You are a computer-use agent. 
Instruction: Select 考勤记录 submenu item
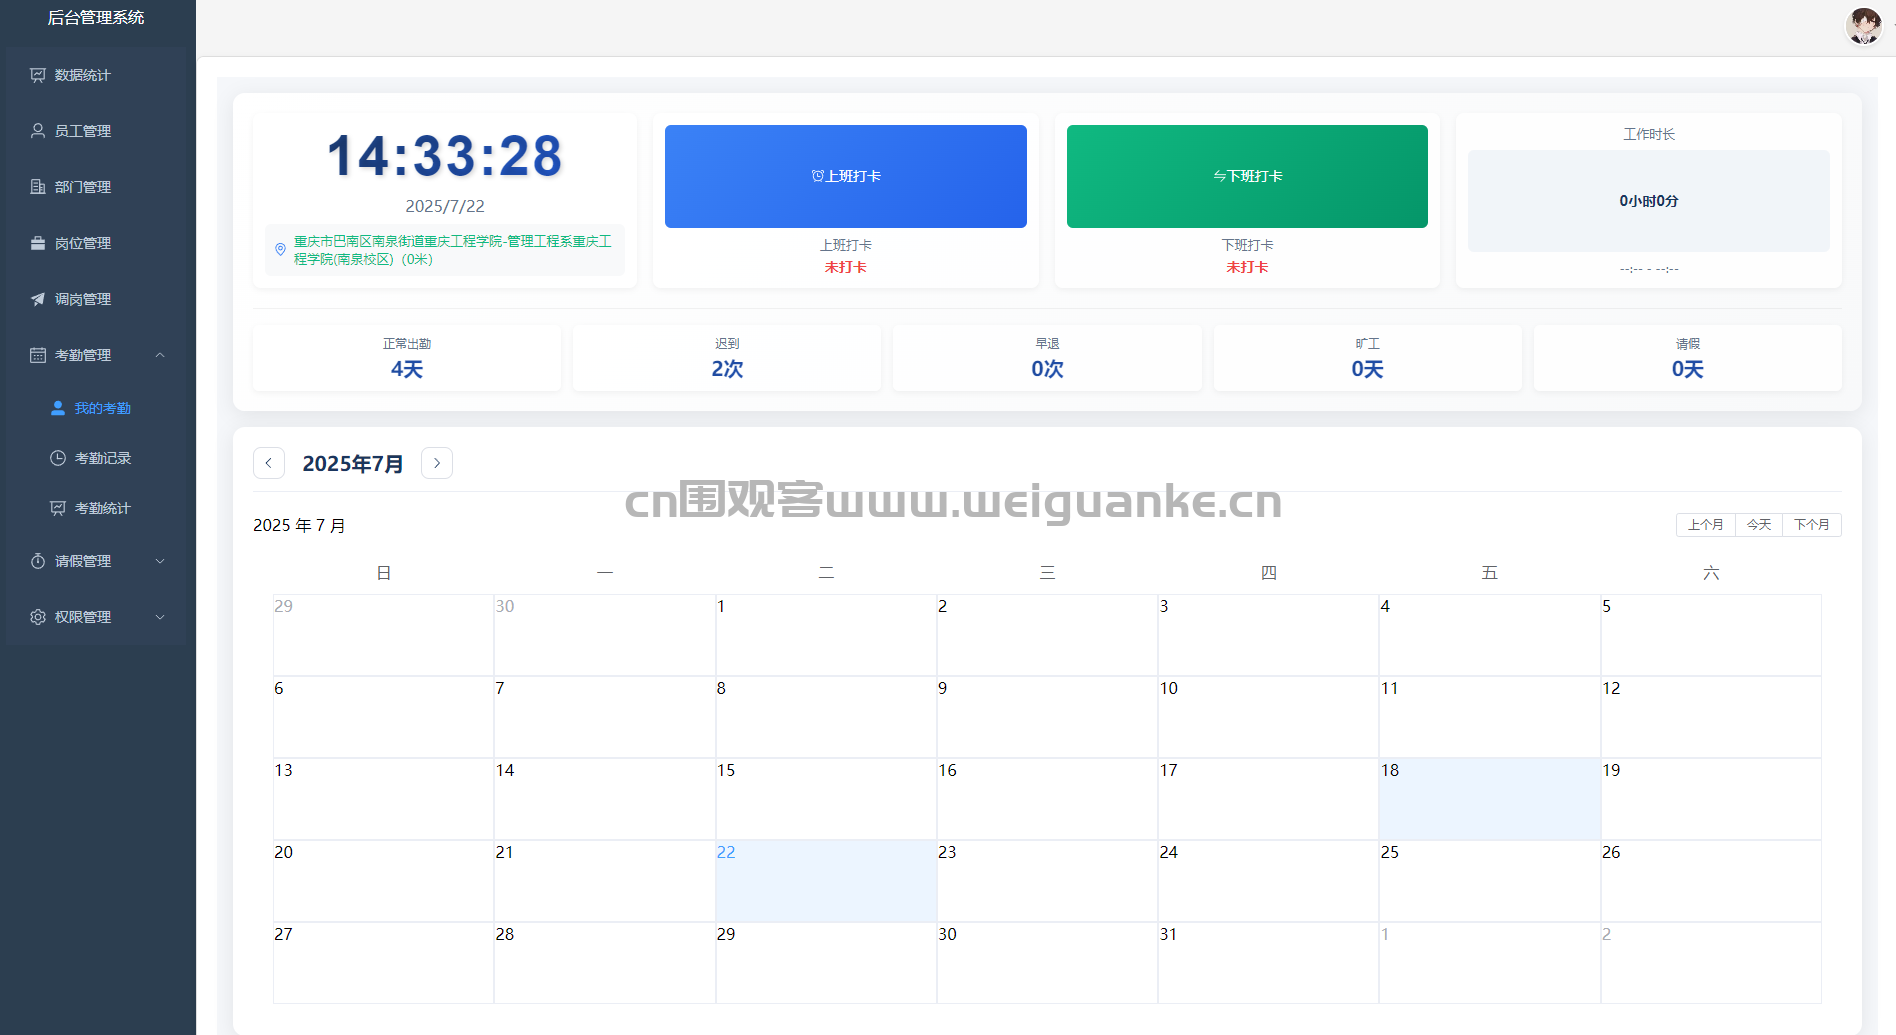click(96, 458)
